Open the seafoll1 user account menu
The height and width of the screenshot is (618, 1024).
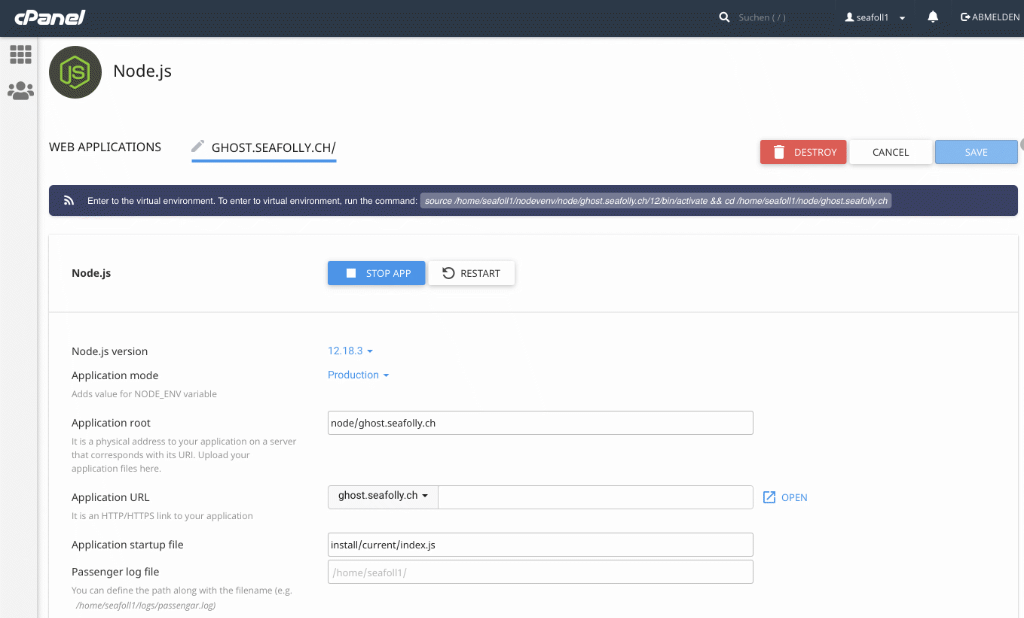[874, 18]
